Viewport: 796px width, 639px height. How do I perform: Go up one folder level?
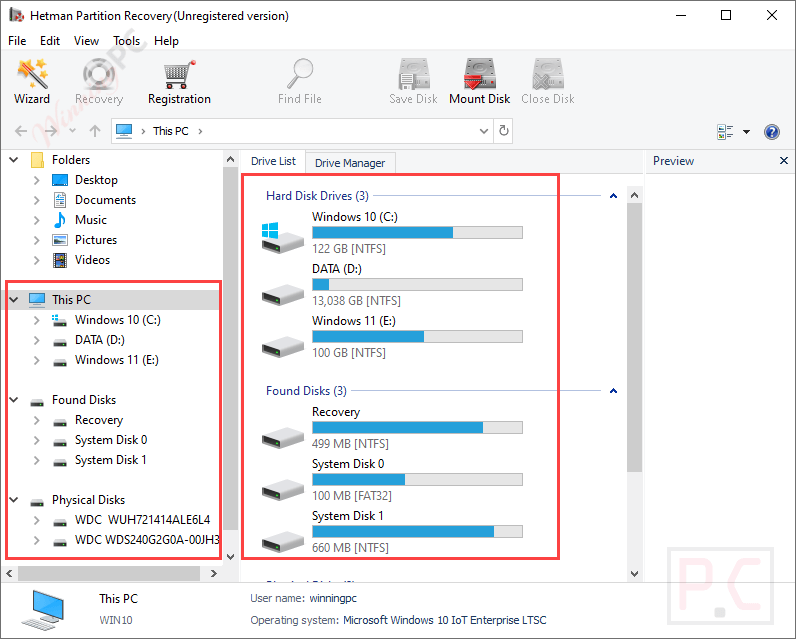point(95,131)
